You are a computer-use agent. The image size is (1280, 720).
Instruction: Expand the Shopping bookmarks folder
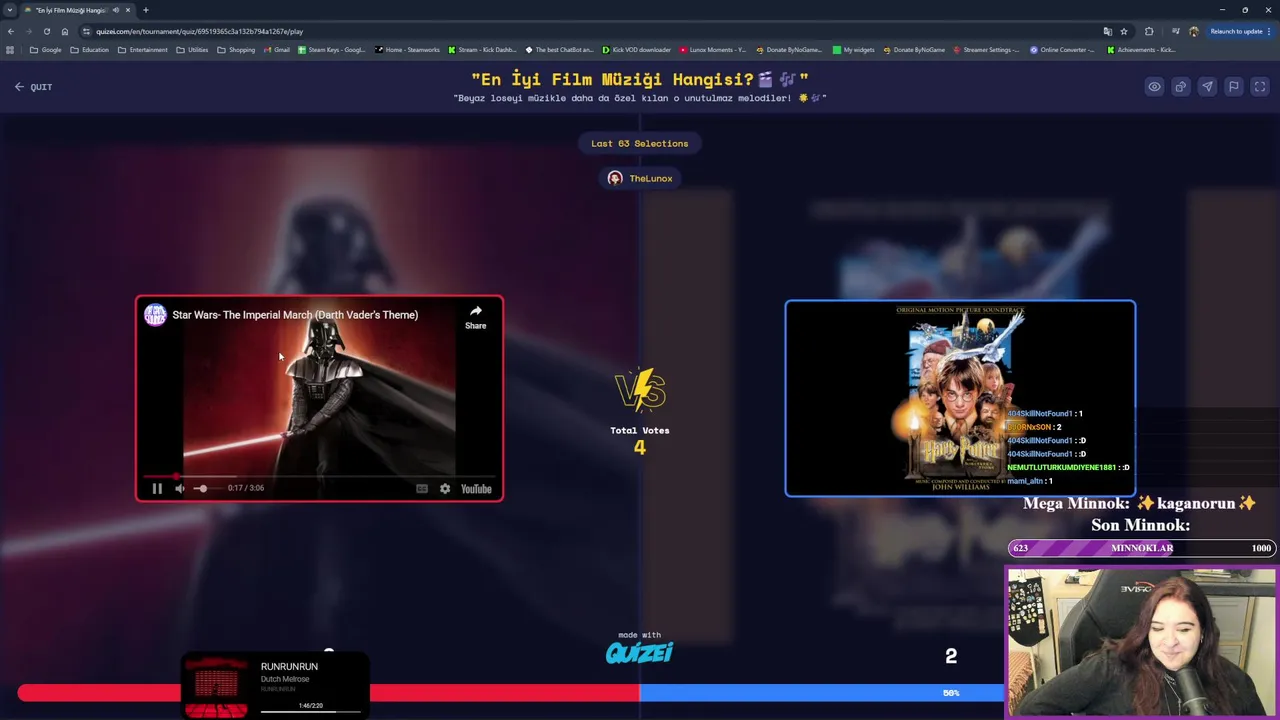tap(236, 50)
